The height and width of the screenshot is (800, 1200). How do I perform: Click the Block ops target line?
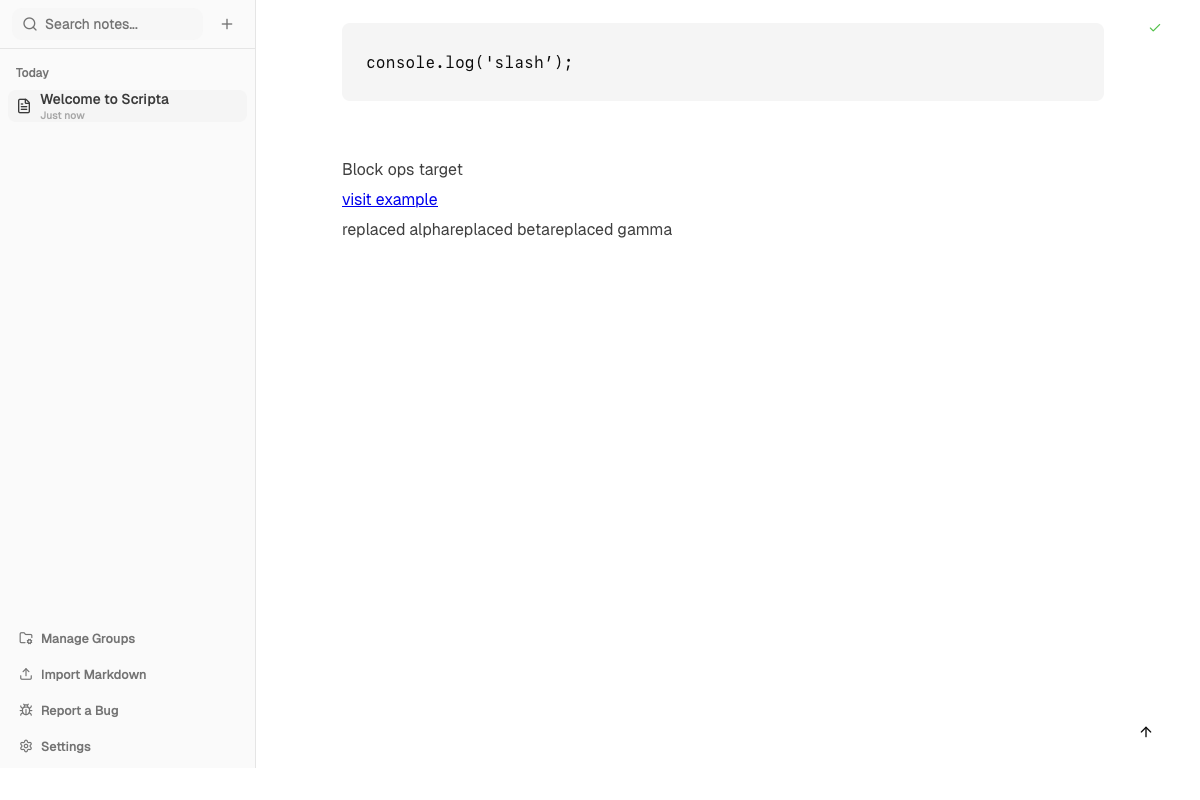point(402,169)
